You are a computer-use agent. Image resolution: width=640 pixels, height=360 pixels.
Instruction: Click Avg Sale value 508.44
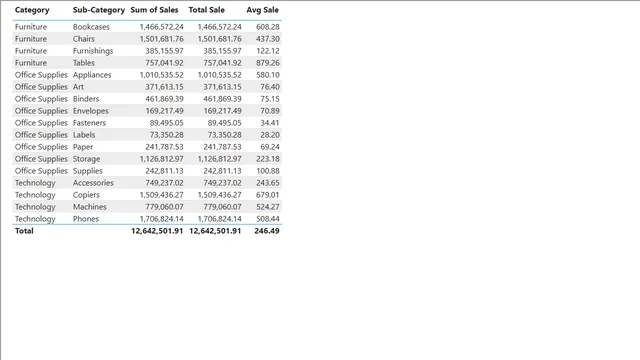[268, 219]
